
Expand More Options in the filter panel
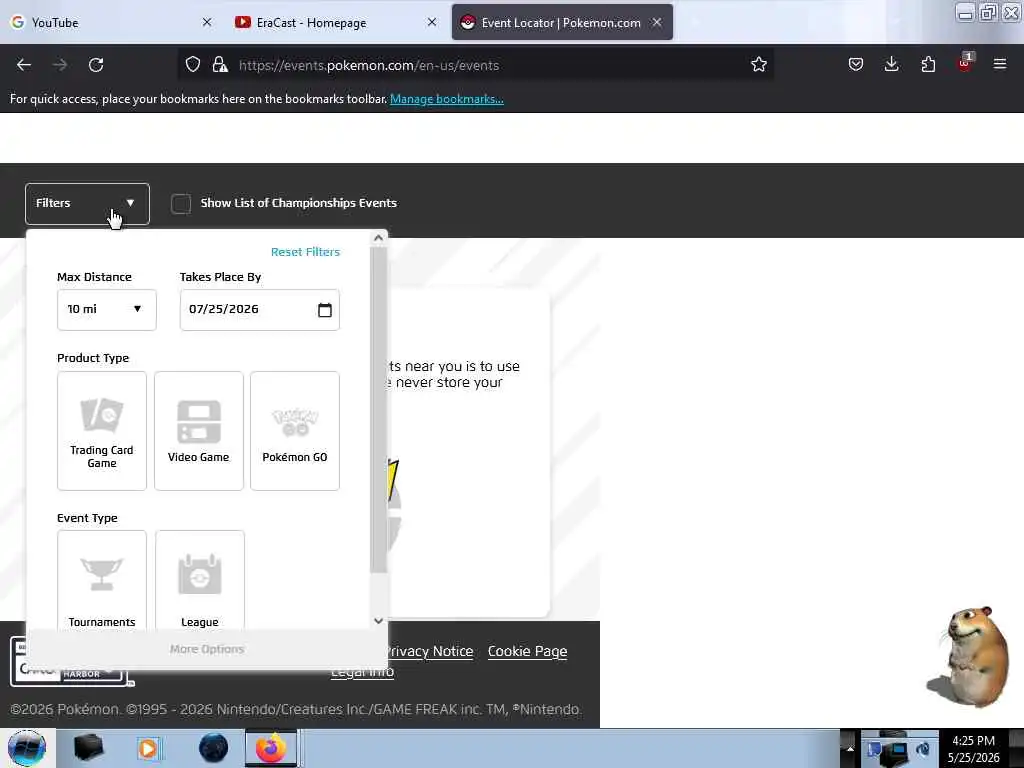207,649
